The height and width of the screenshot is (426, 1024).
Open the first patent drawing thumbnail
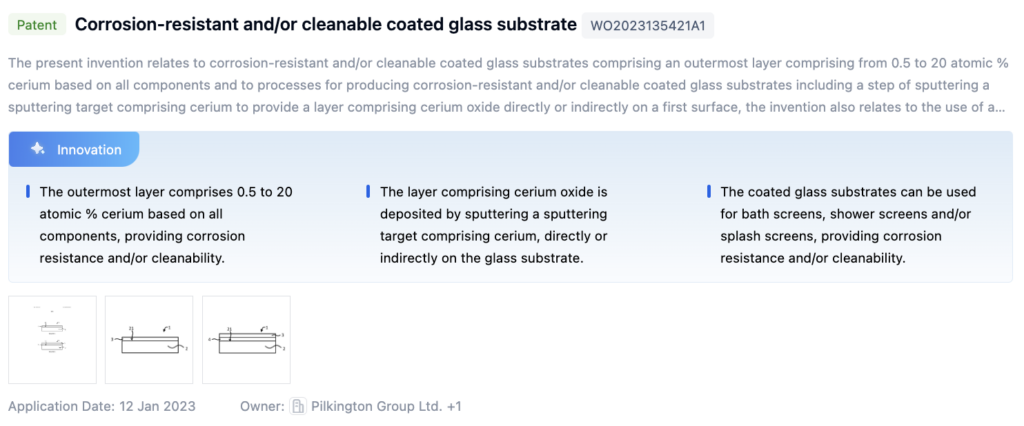pyautogui.click(x=53, y=339)
